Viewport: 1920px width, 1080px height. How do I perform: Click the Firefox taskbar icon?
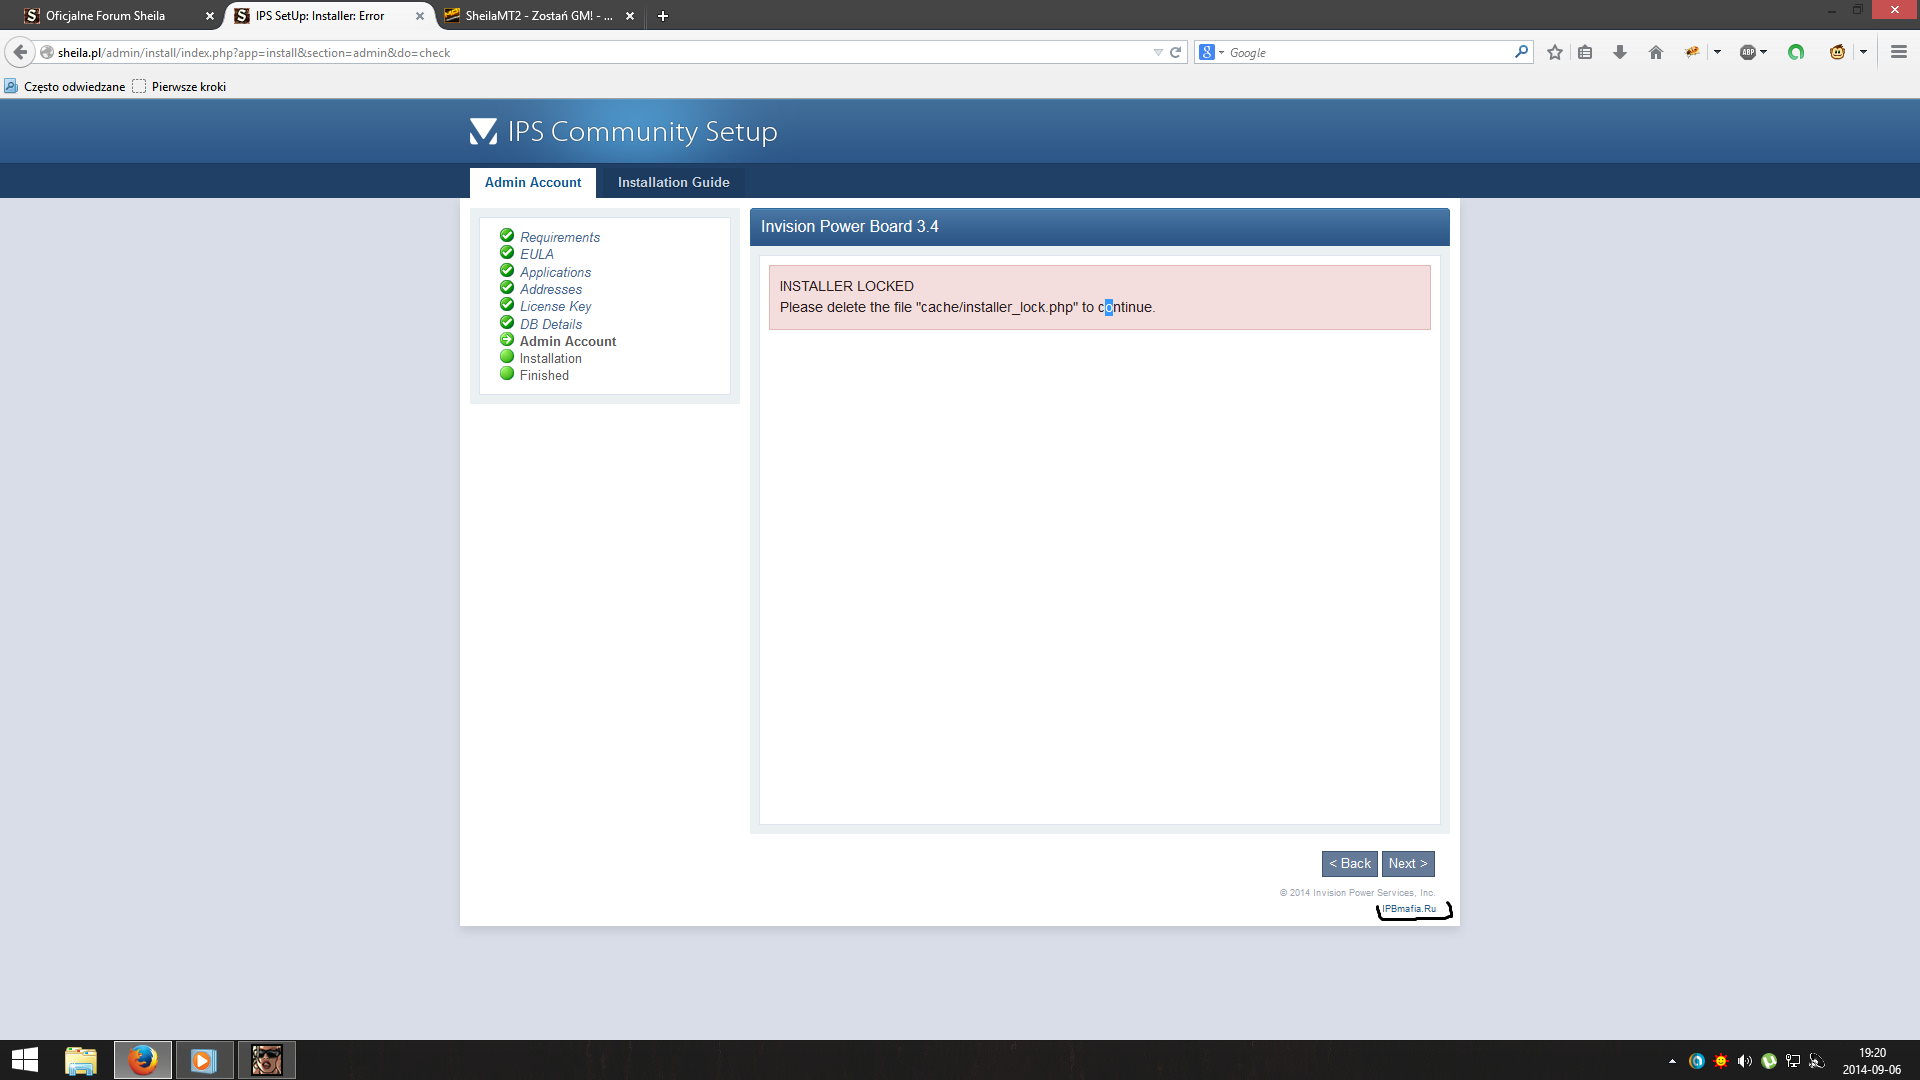coord(142,1060)
